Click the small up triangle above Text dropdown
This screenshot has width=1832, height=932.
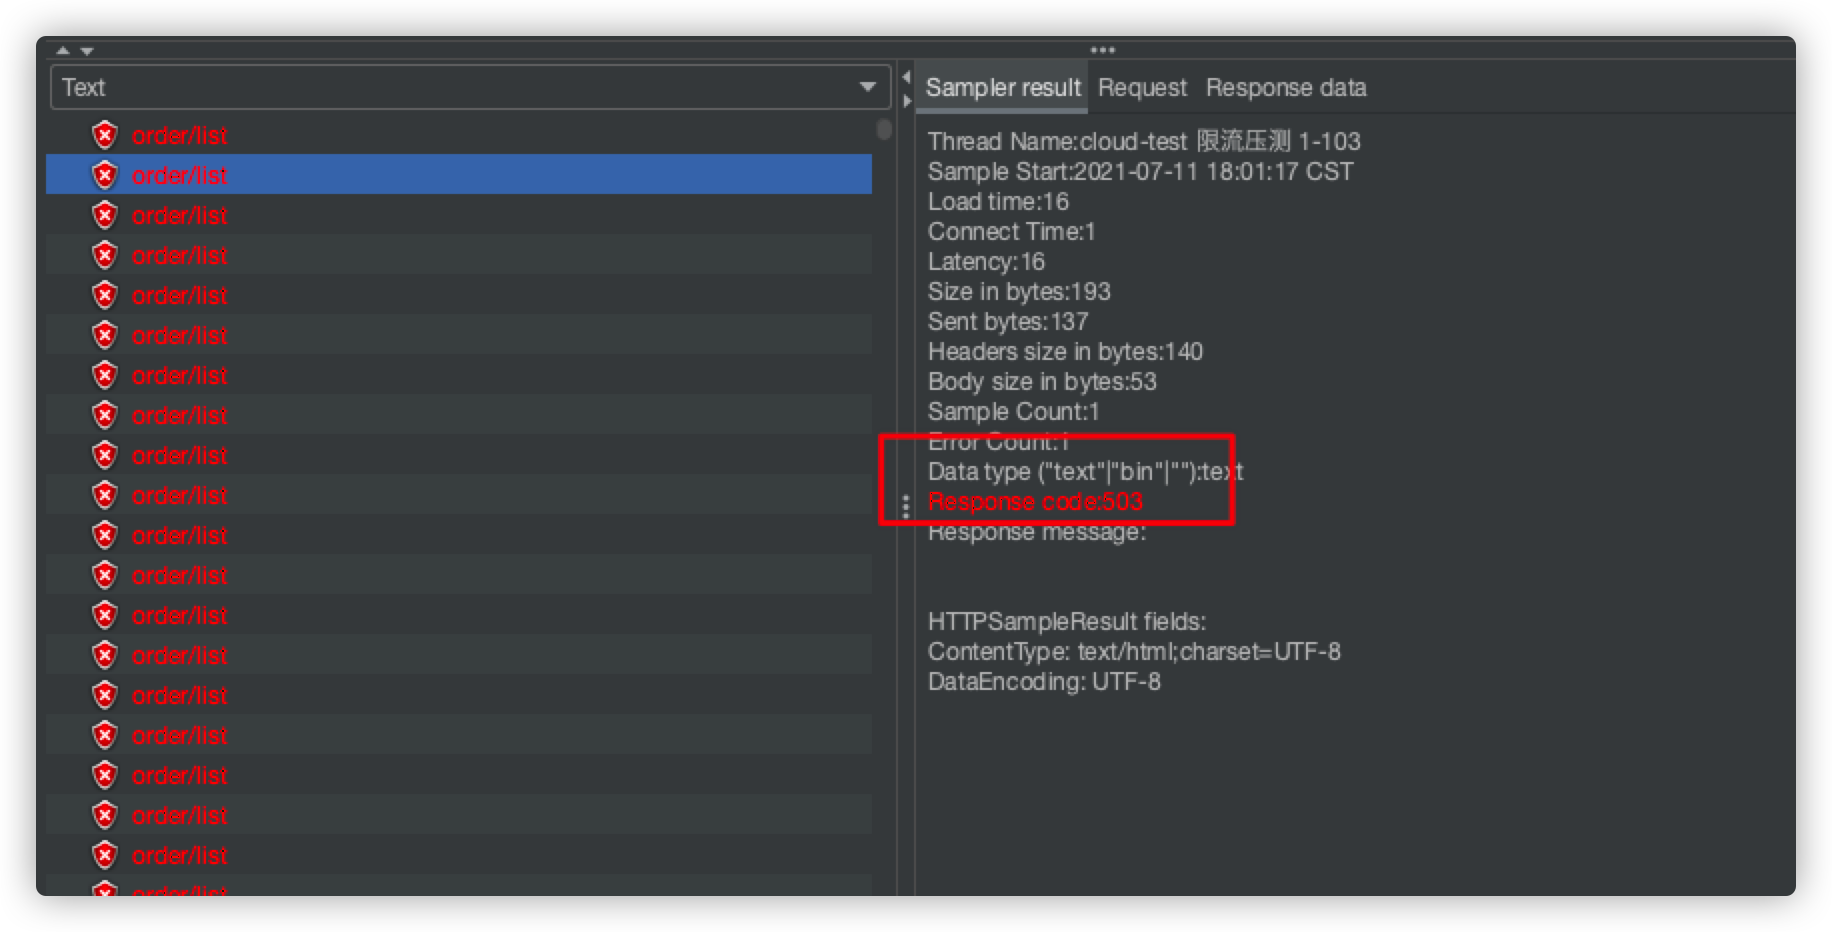64,50
